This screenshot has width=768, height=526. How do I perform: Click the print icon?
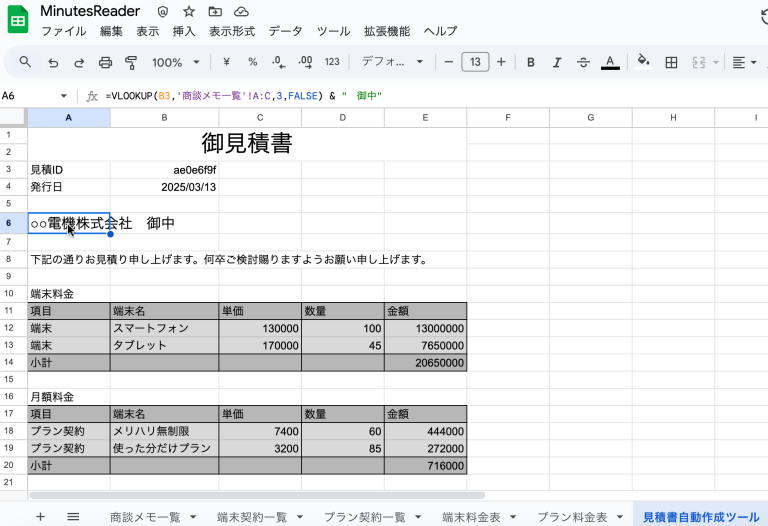coord(105,62)
